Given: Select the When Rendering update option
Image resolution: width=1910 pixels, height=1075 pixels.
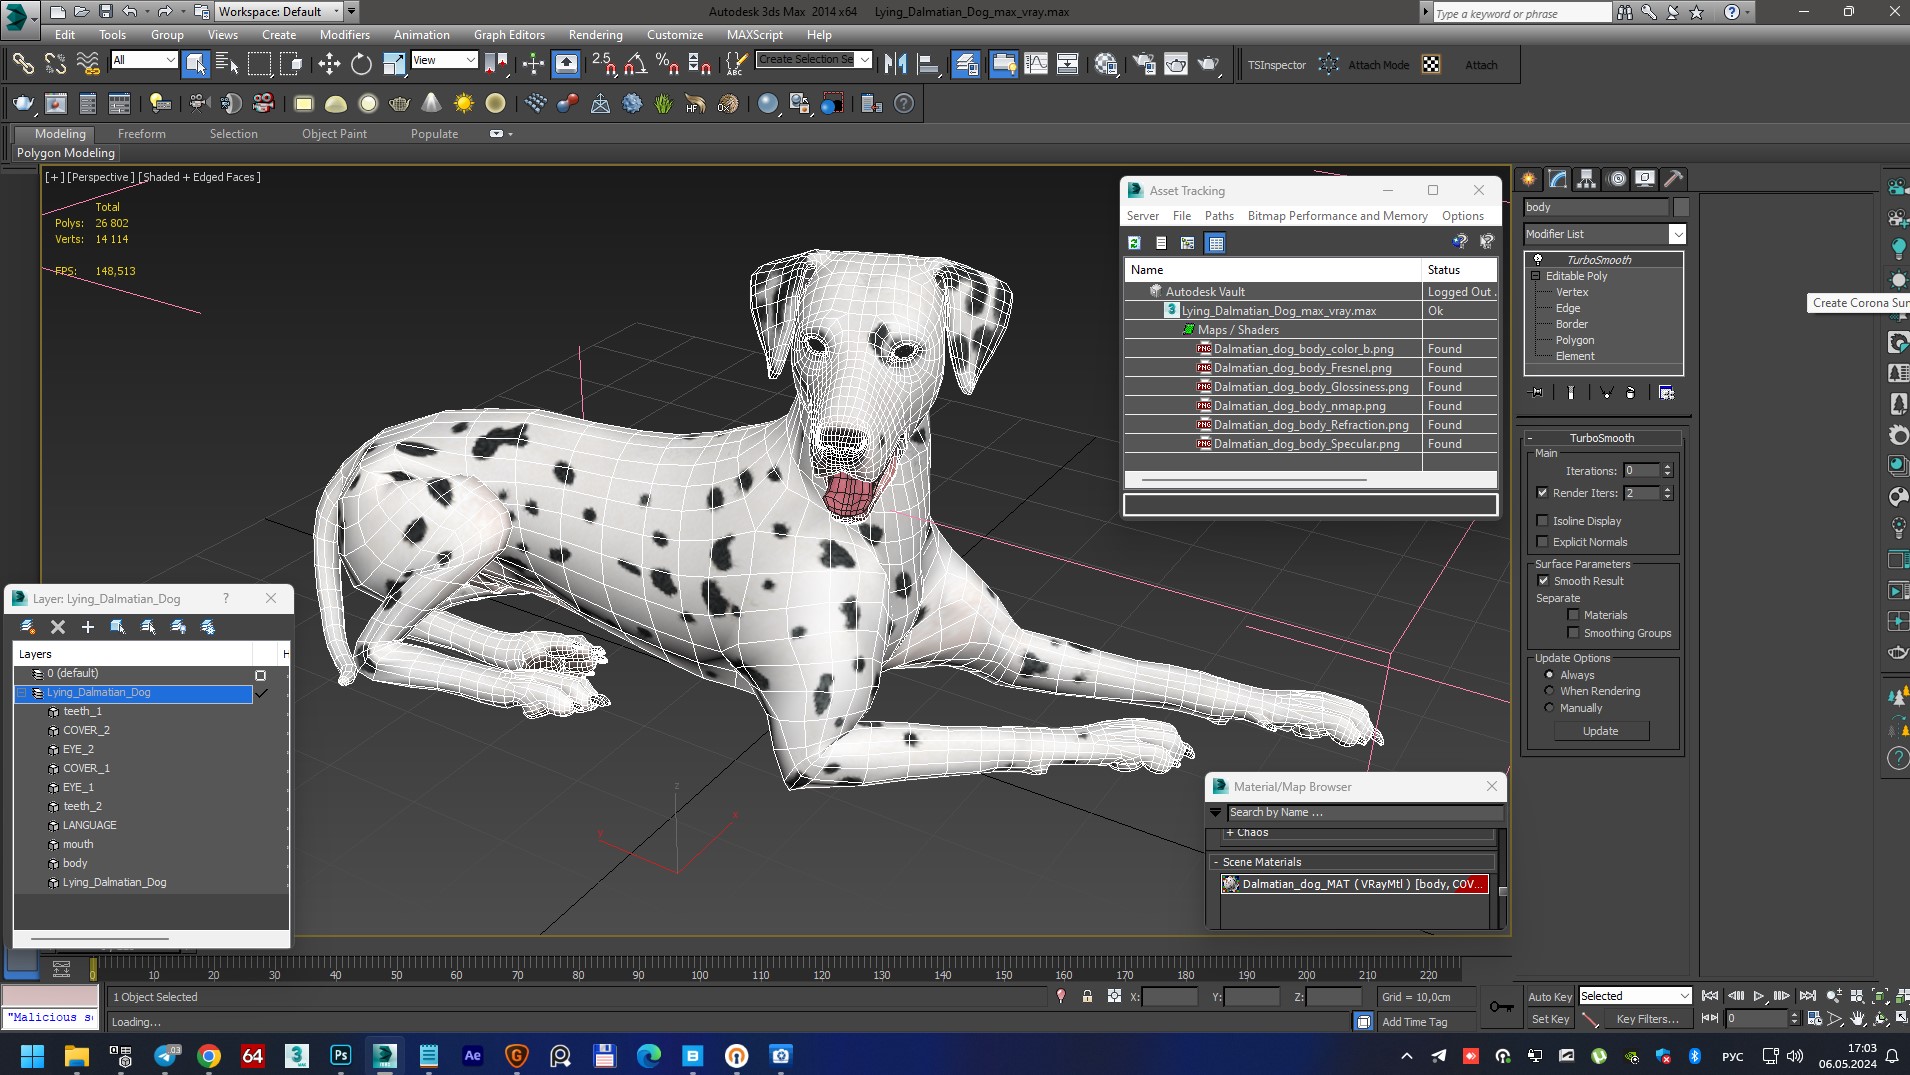Looking at the screenshot, I should [1549, 691].
